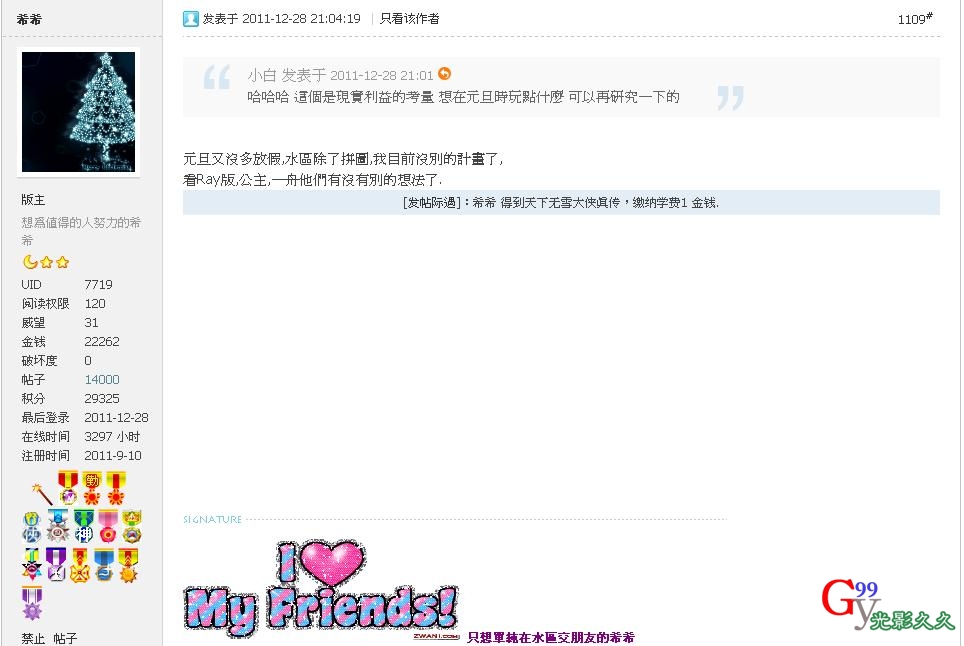This screenshot has height=646, width=964.
Task: Click the rainbow six-point star medal
Action: coord(32,565)
